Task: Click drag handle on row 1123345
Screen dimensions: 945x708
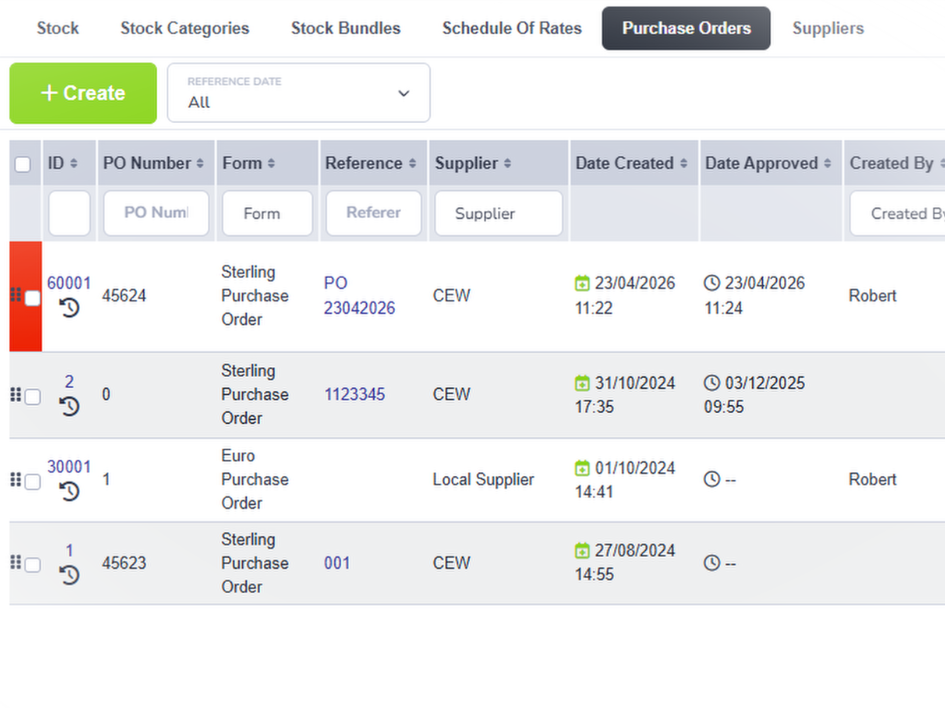Action: click(16, 395)
